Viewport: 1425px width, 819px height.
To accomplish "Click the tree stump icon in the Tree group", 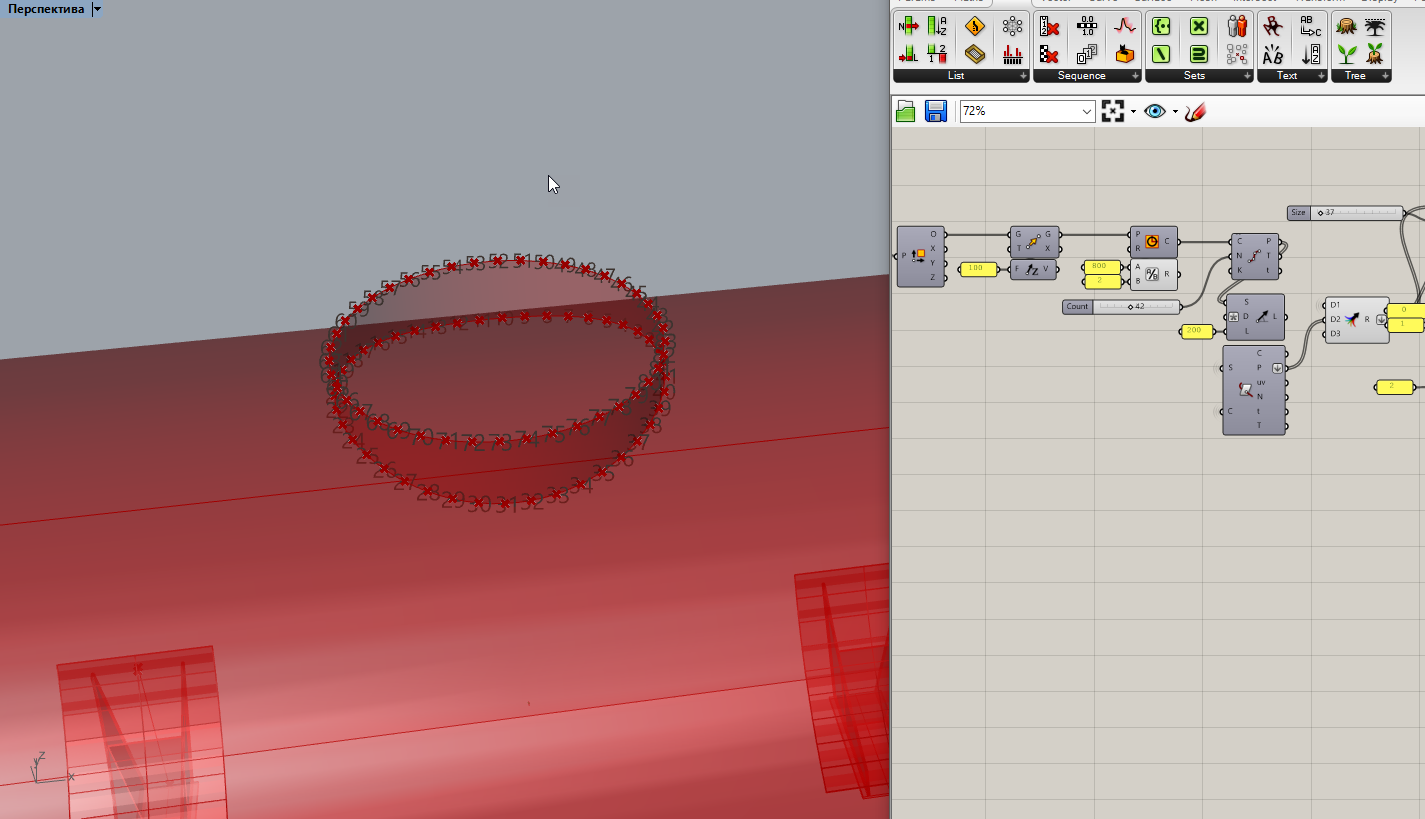I will pyautogui.click(x=1347, y=27).
